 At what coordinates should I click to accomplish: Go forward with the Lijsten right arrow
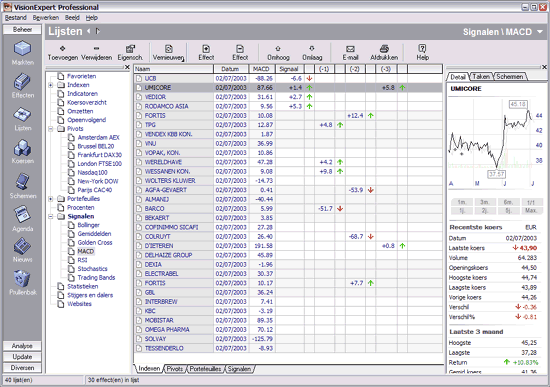pos(98,31)
